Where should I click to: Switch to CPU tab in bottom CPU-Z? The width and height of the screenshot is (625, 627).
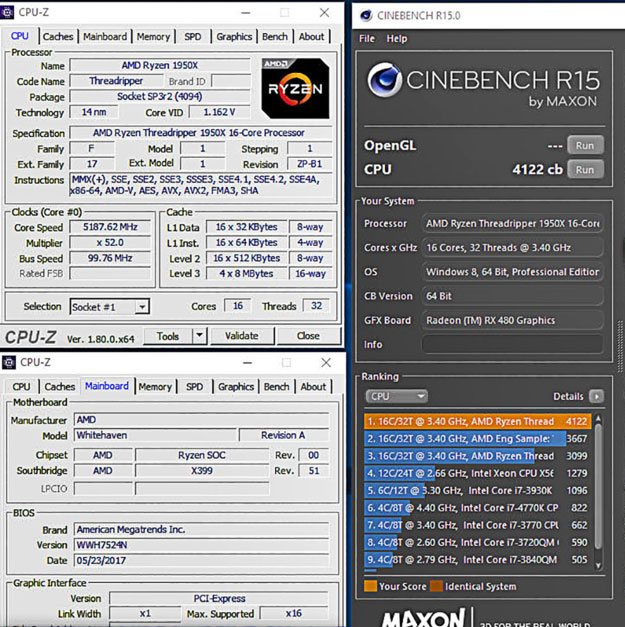(x=21, y=387)
